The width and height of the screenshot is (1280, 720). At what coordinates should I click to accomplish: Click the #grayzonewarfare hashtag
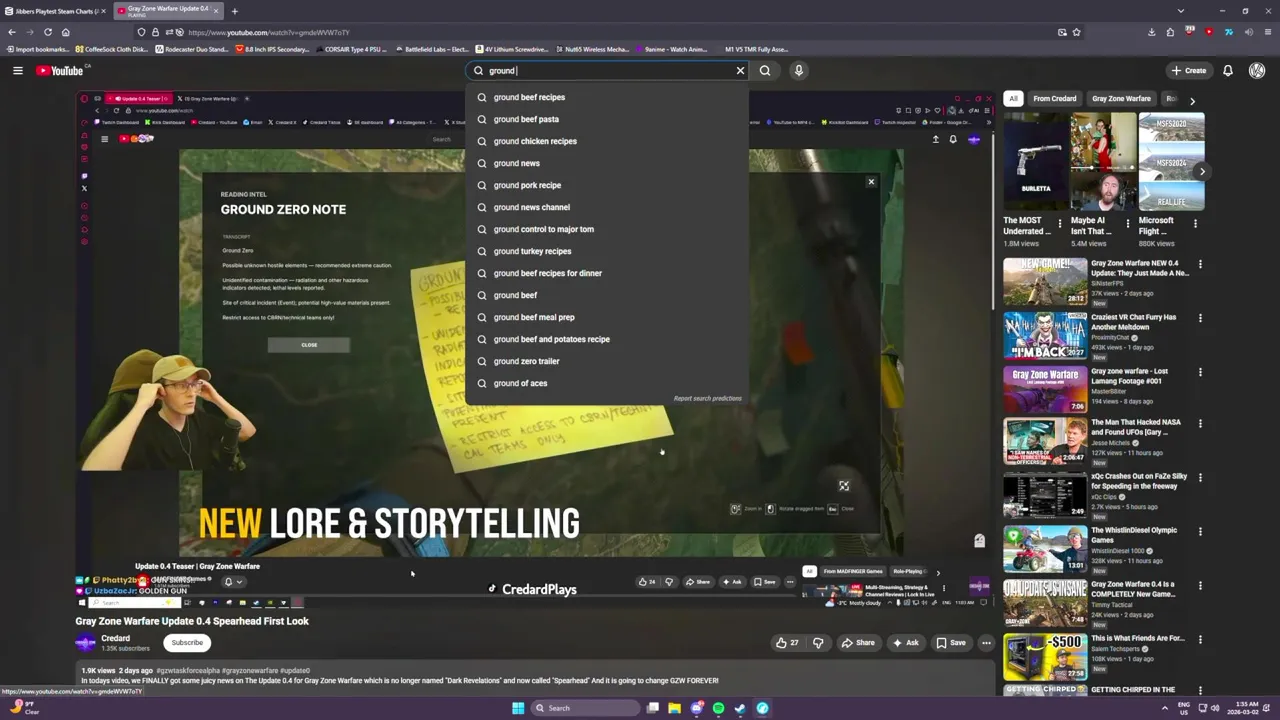click(x=250, y=670)
